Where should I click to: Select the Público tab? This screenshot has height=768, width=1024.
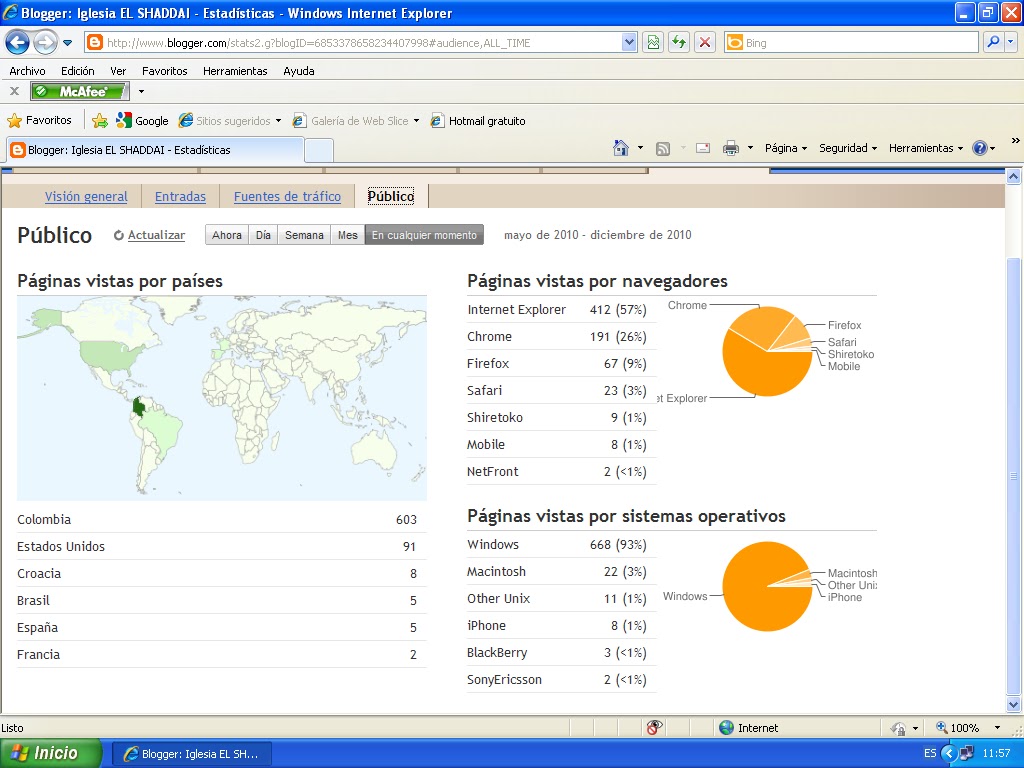coord(391,196)
